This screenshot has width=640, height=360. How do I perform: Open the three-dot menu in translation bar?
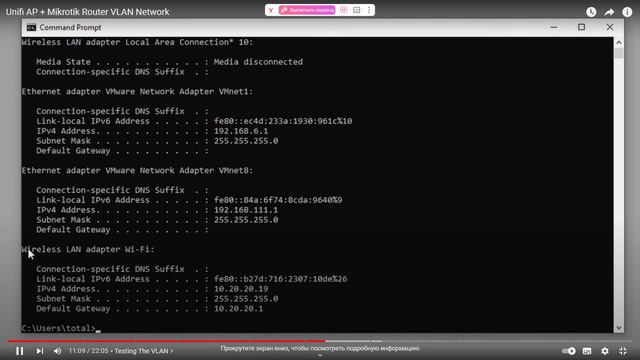click(x=369, y=10)
